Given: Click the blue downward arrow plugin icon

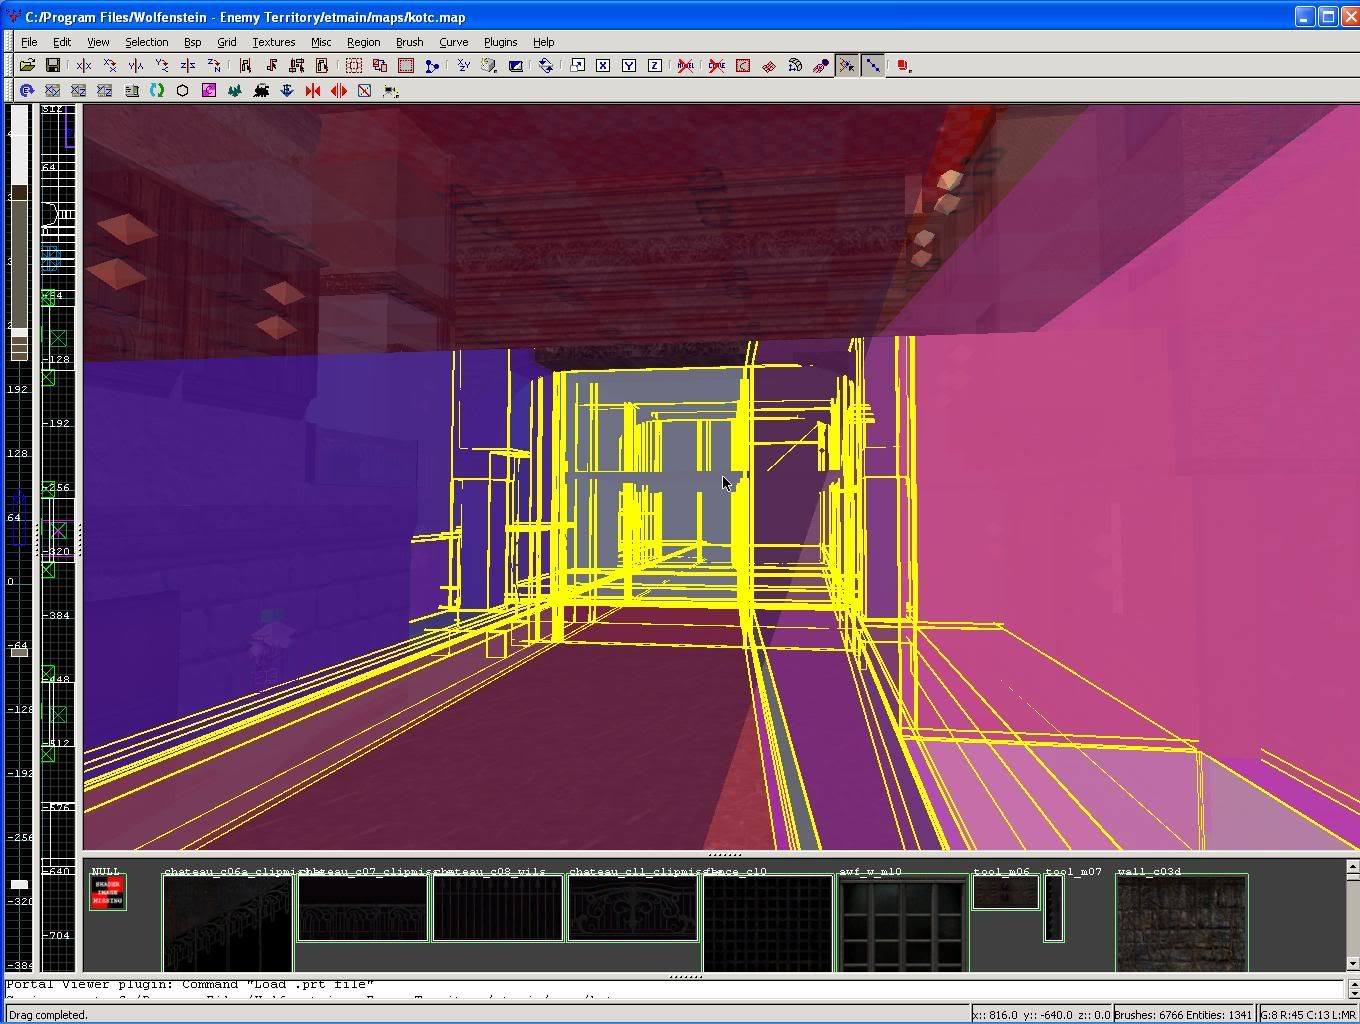Looking at the screenshot, I should tap(287, 90).
